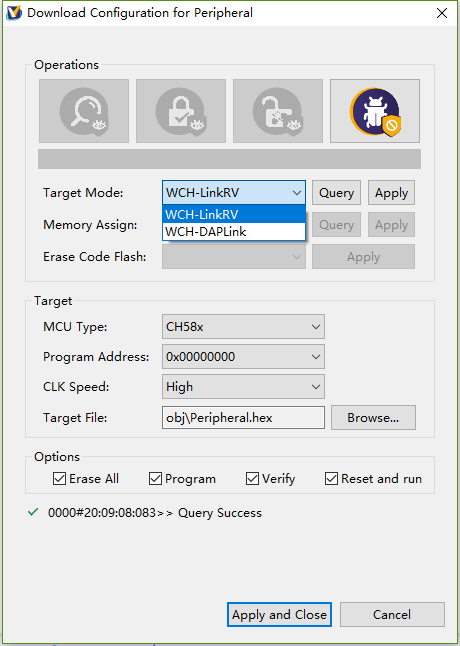
Task: Disable the Verify checkbox
Action: (252, 479)
